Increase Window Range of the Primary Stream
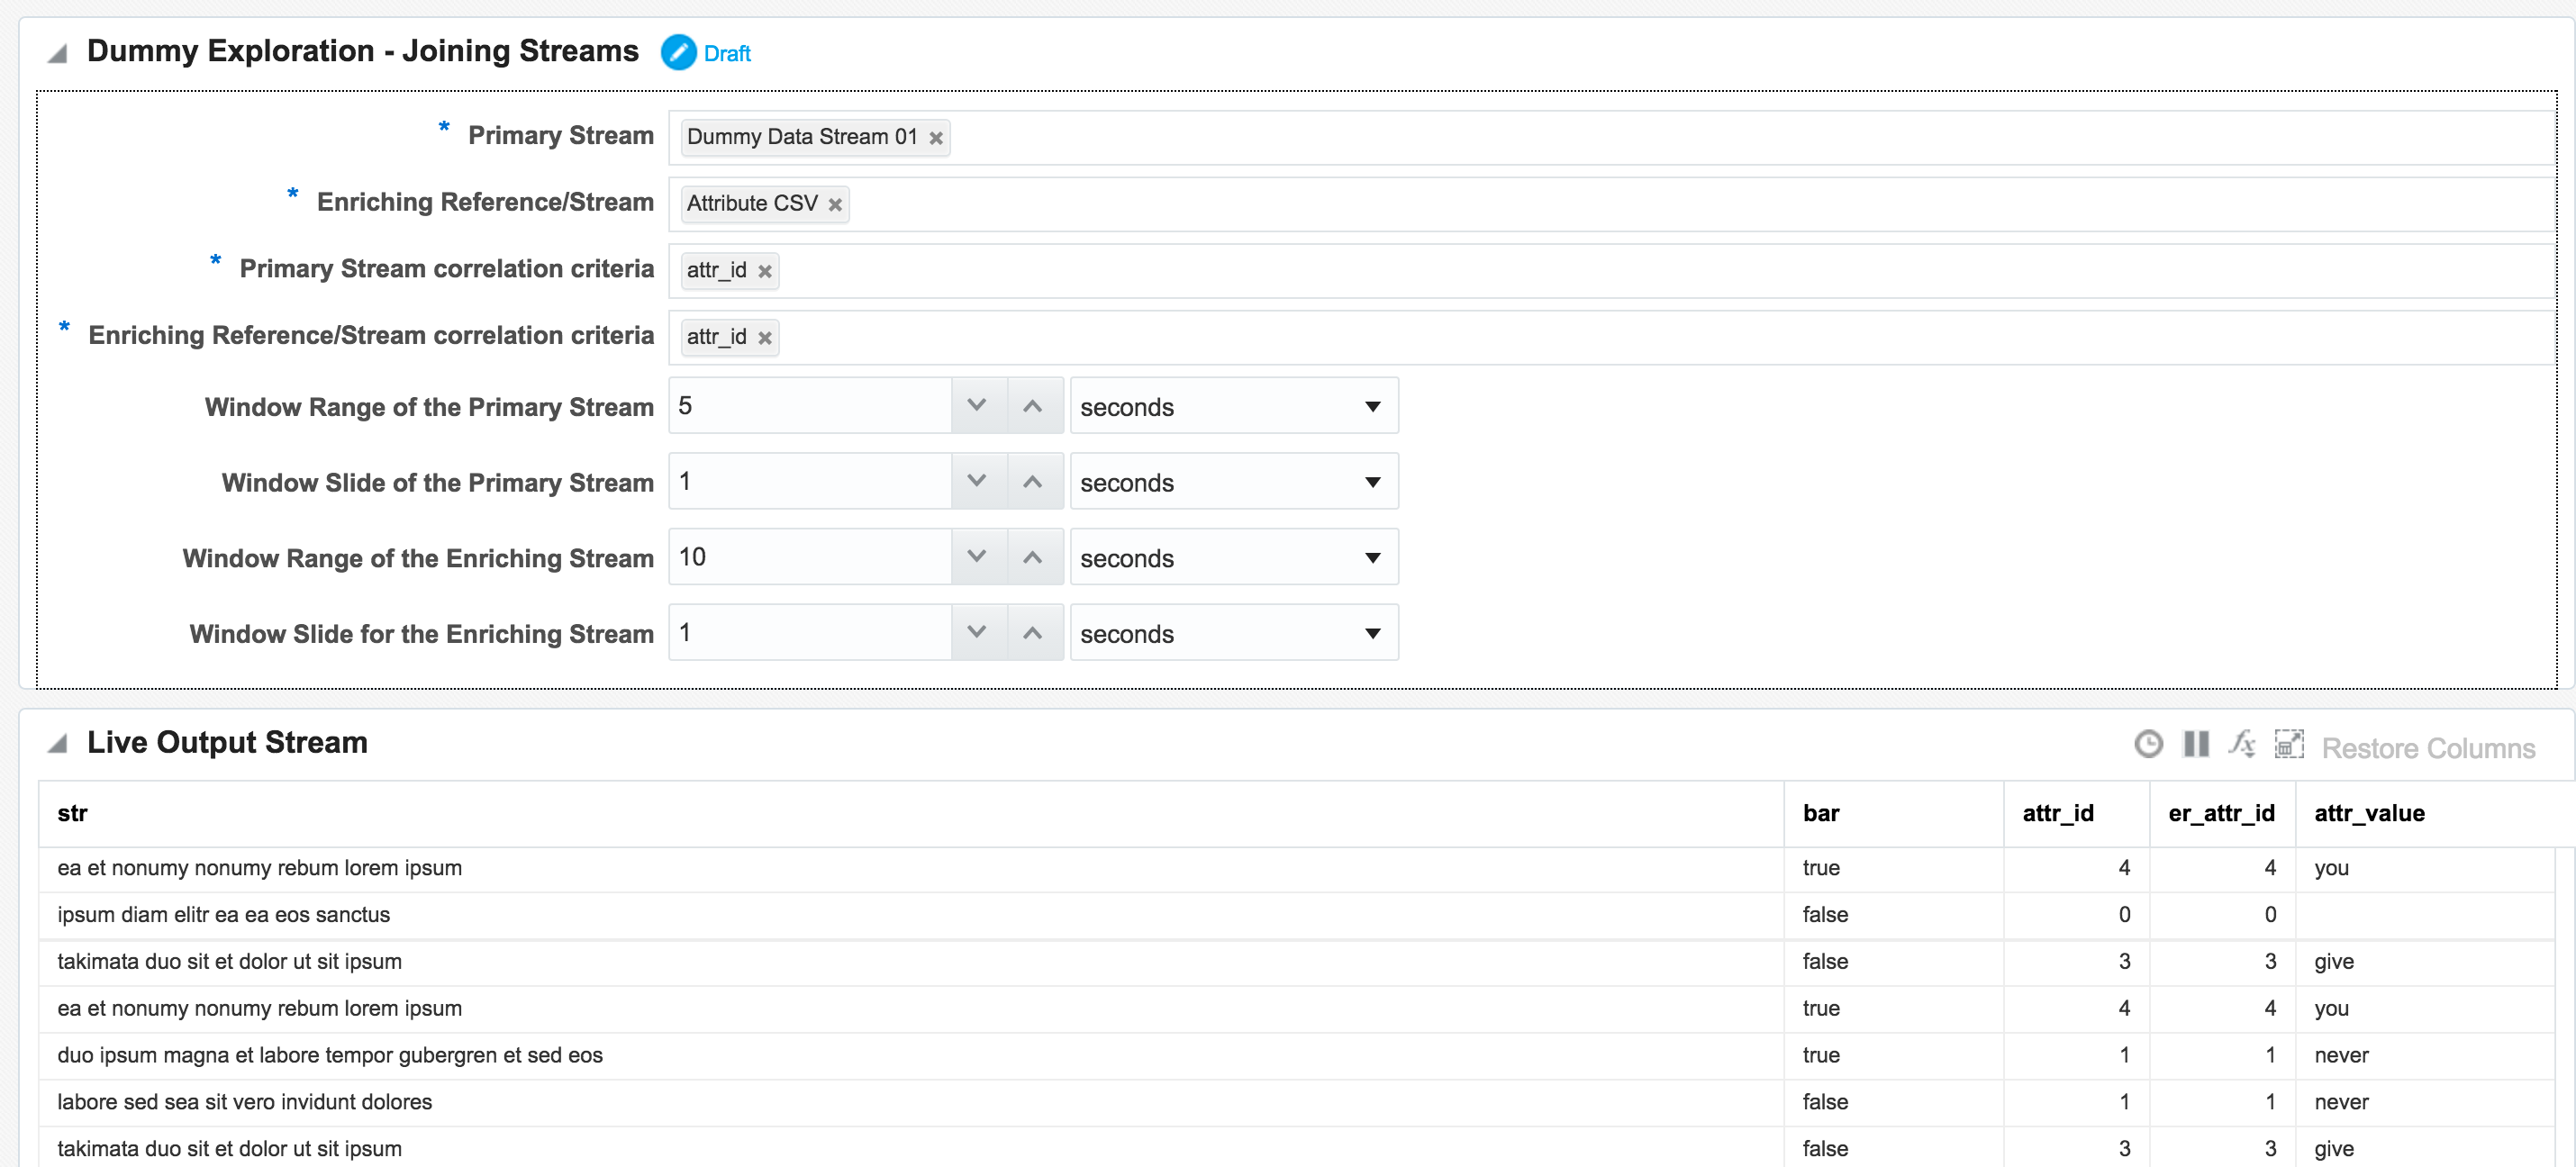Image resolution: width=2576 pixels, height=1167 pixels. (1033, 406)
